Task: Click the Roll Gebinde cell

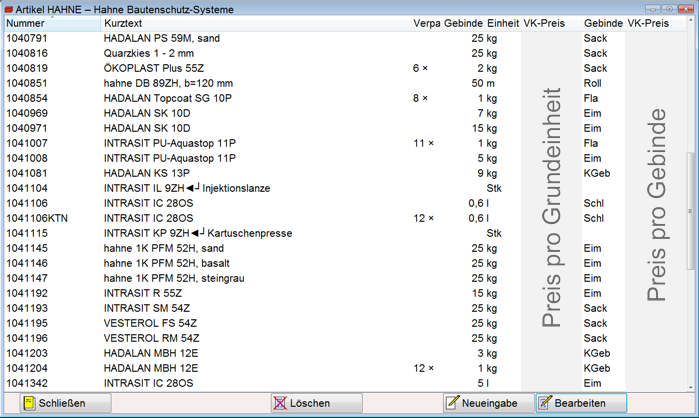Action: (592, 83)
